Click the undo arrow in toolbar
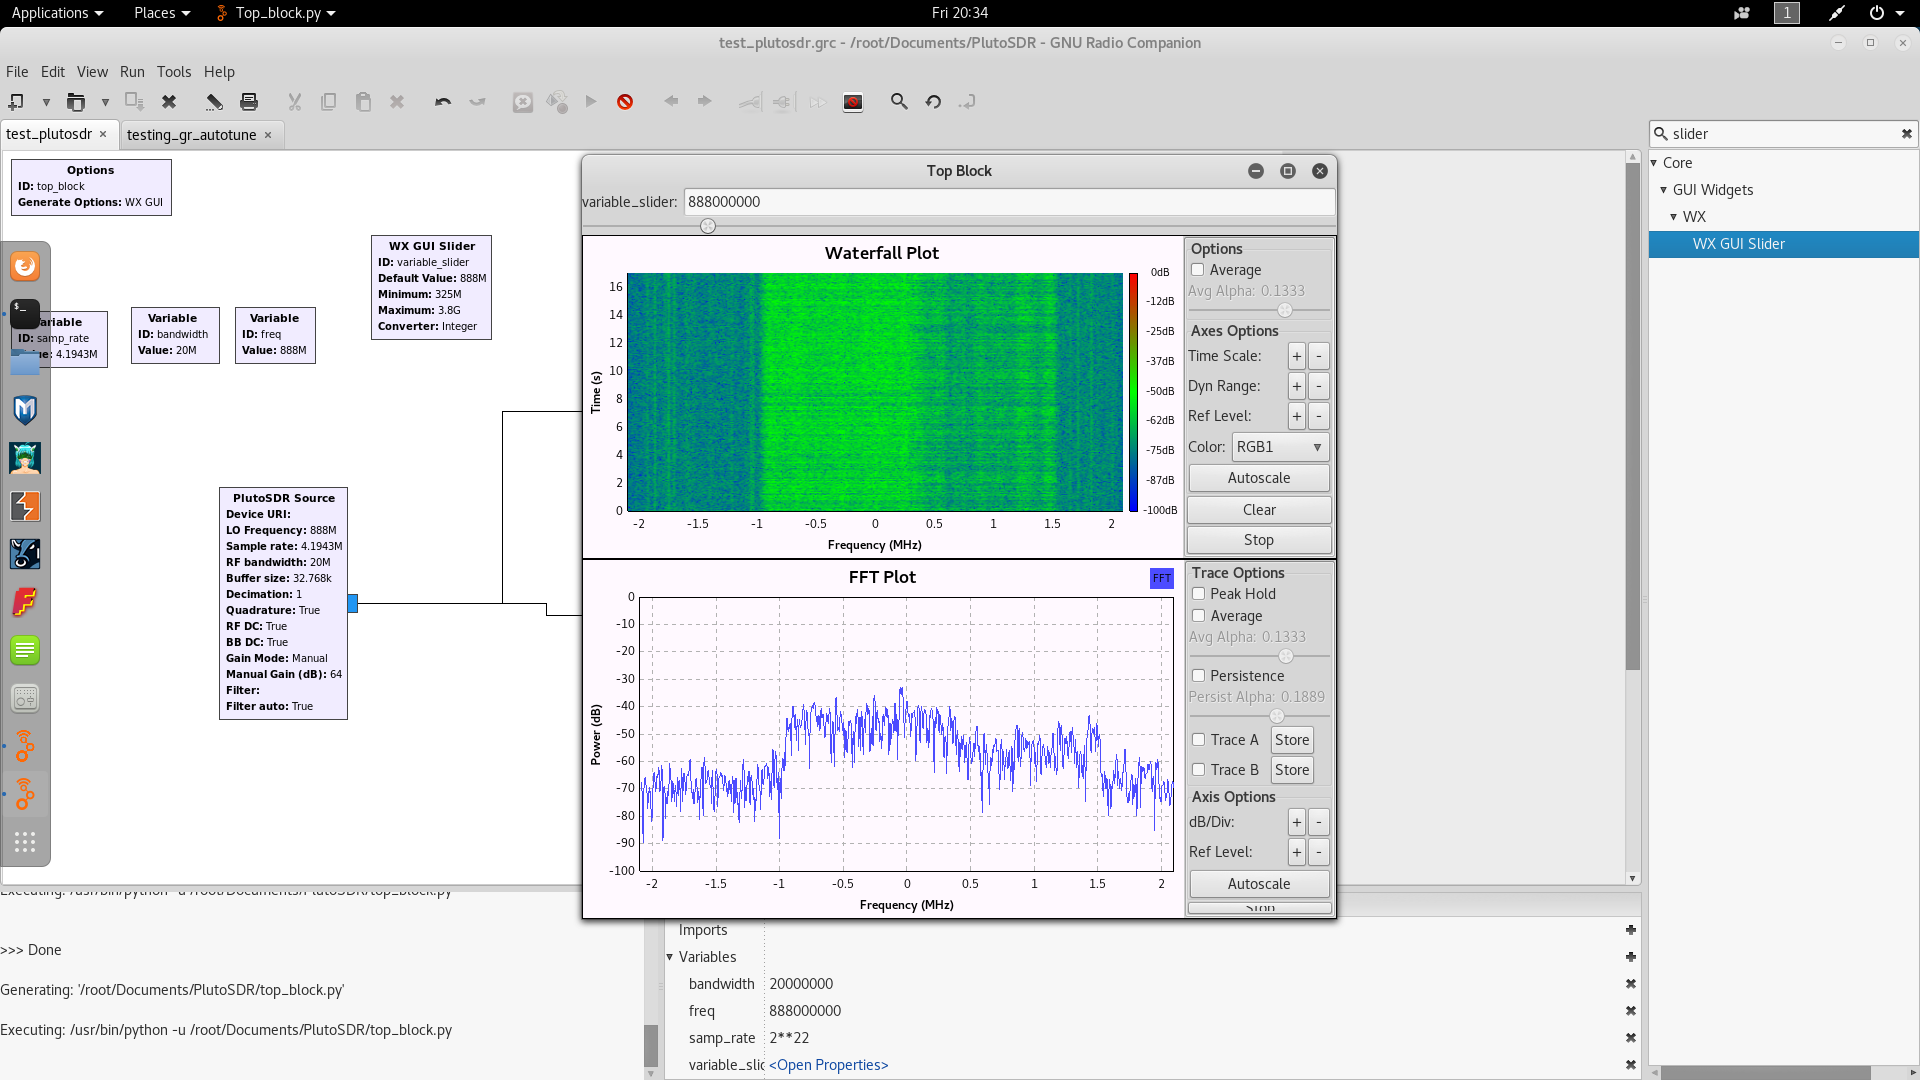This screenshot has height=1080, width=1920. point(443,102)
